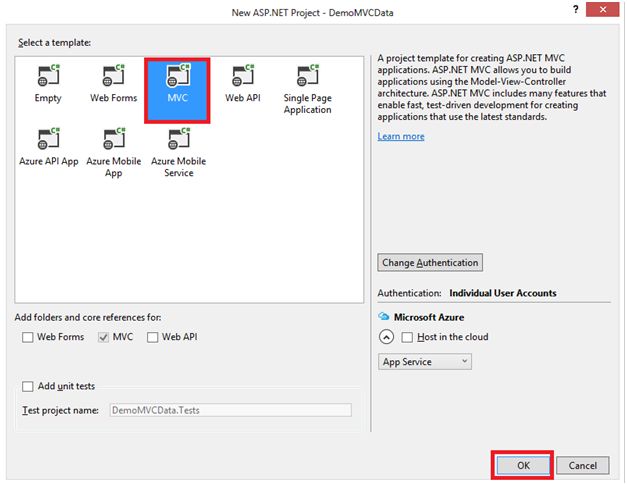Screen dimensions: 627x485
Task: Select the Azure Mobile App template
Action: pyautogui.click(x=114, y=153)
